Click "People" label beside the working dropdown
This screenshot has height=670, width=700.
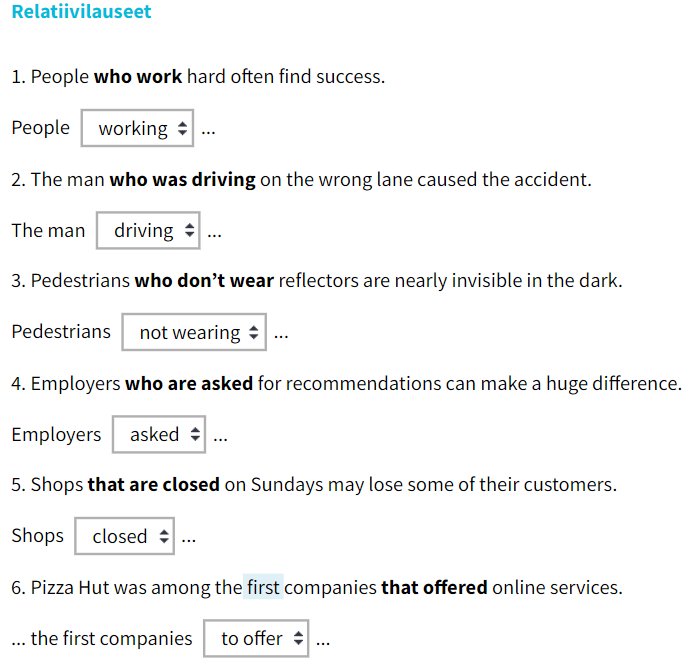click(x=41, y=128)
